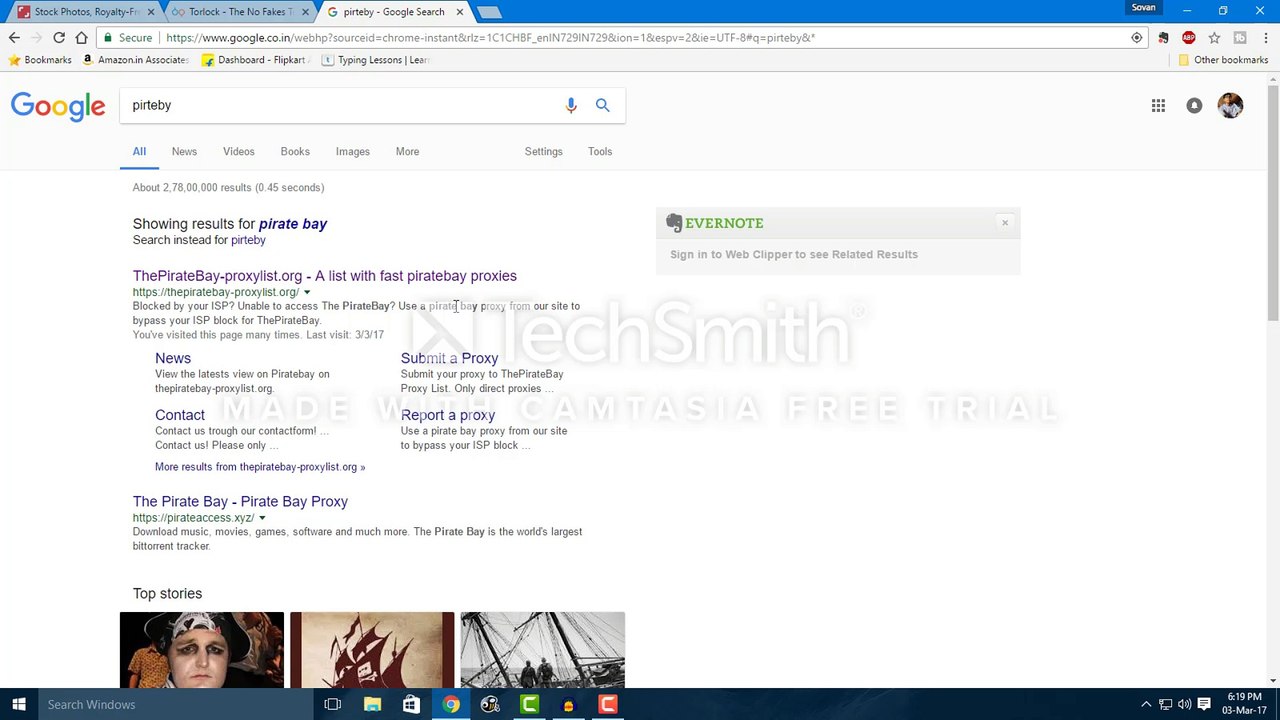Image resolution: width=1280 pixels, height=720 pixels.
Task: Show hidden system tray icons
Action: pos(1146,704)
